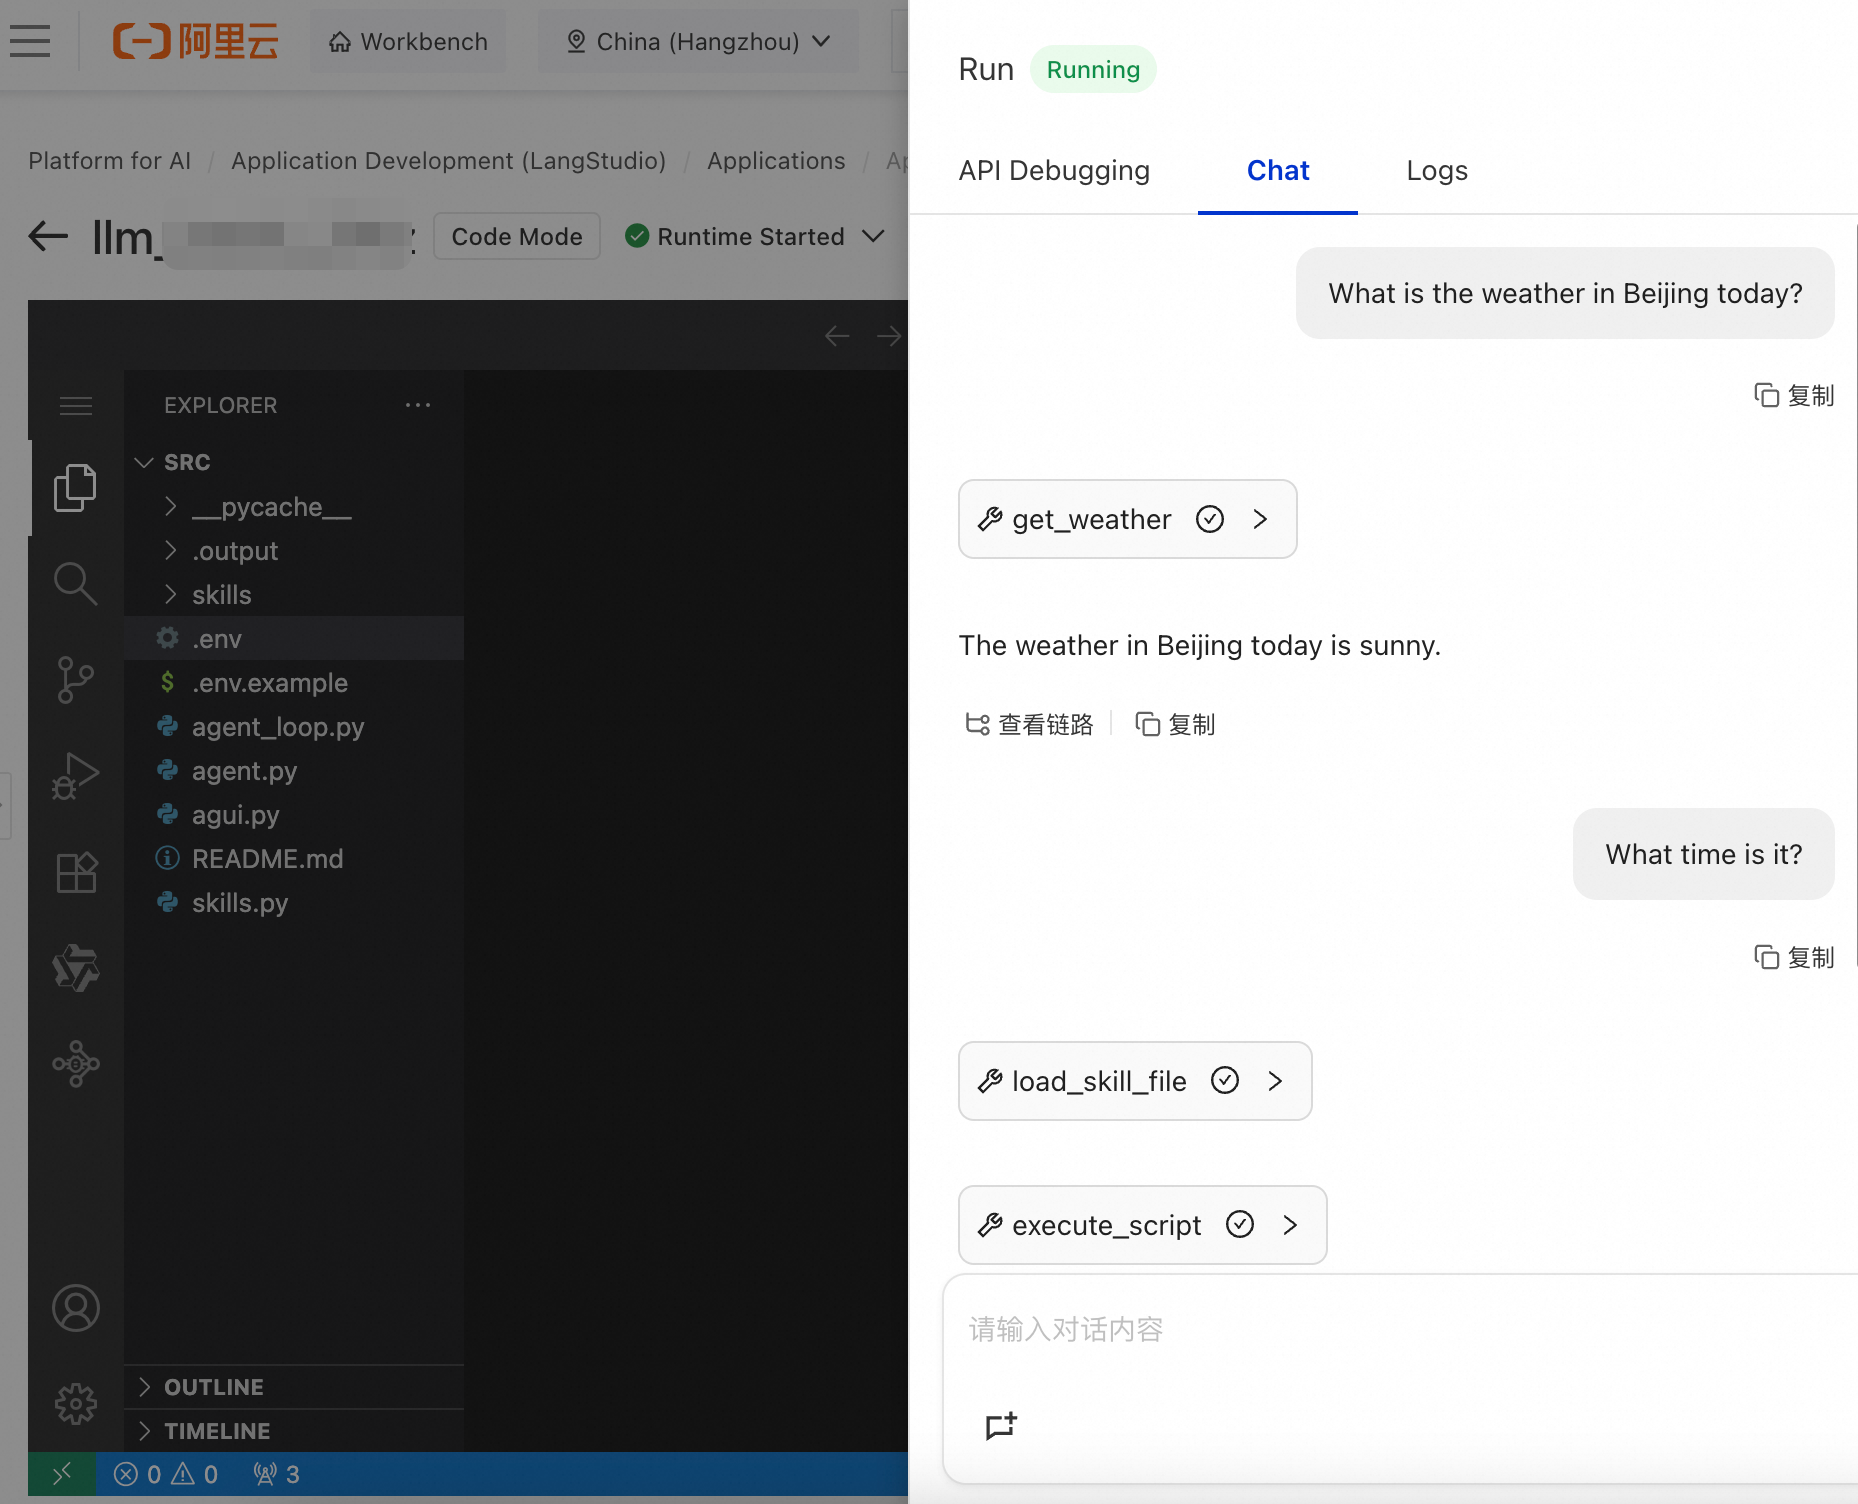This screenshot has height=1504, width=1858.
Task: Copy the 'What time is it?' message
Action: 1794,957
